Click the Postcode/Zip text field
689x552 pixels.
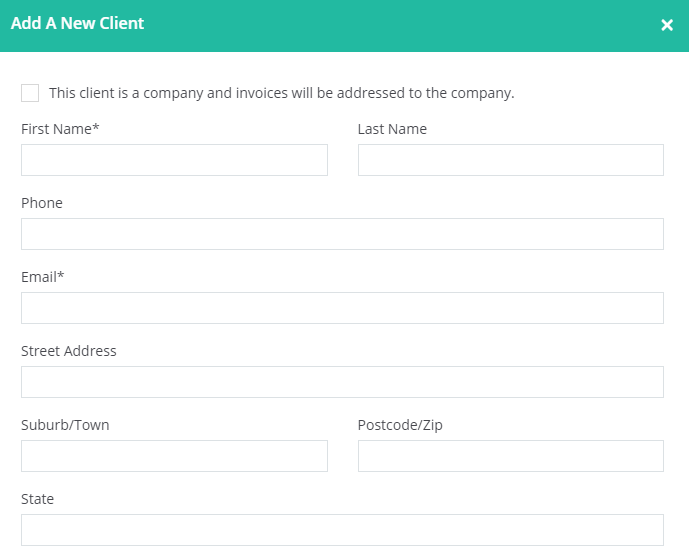click(511, 456)
